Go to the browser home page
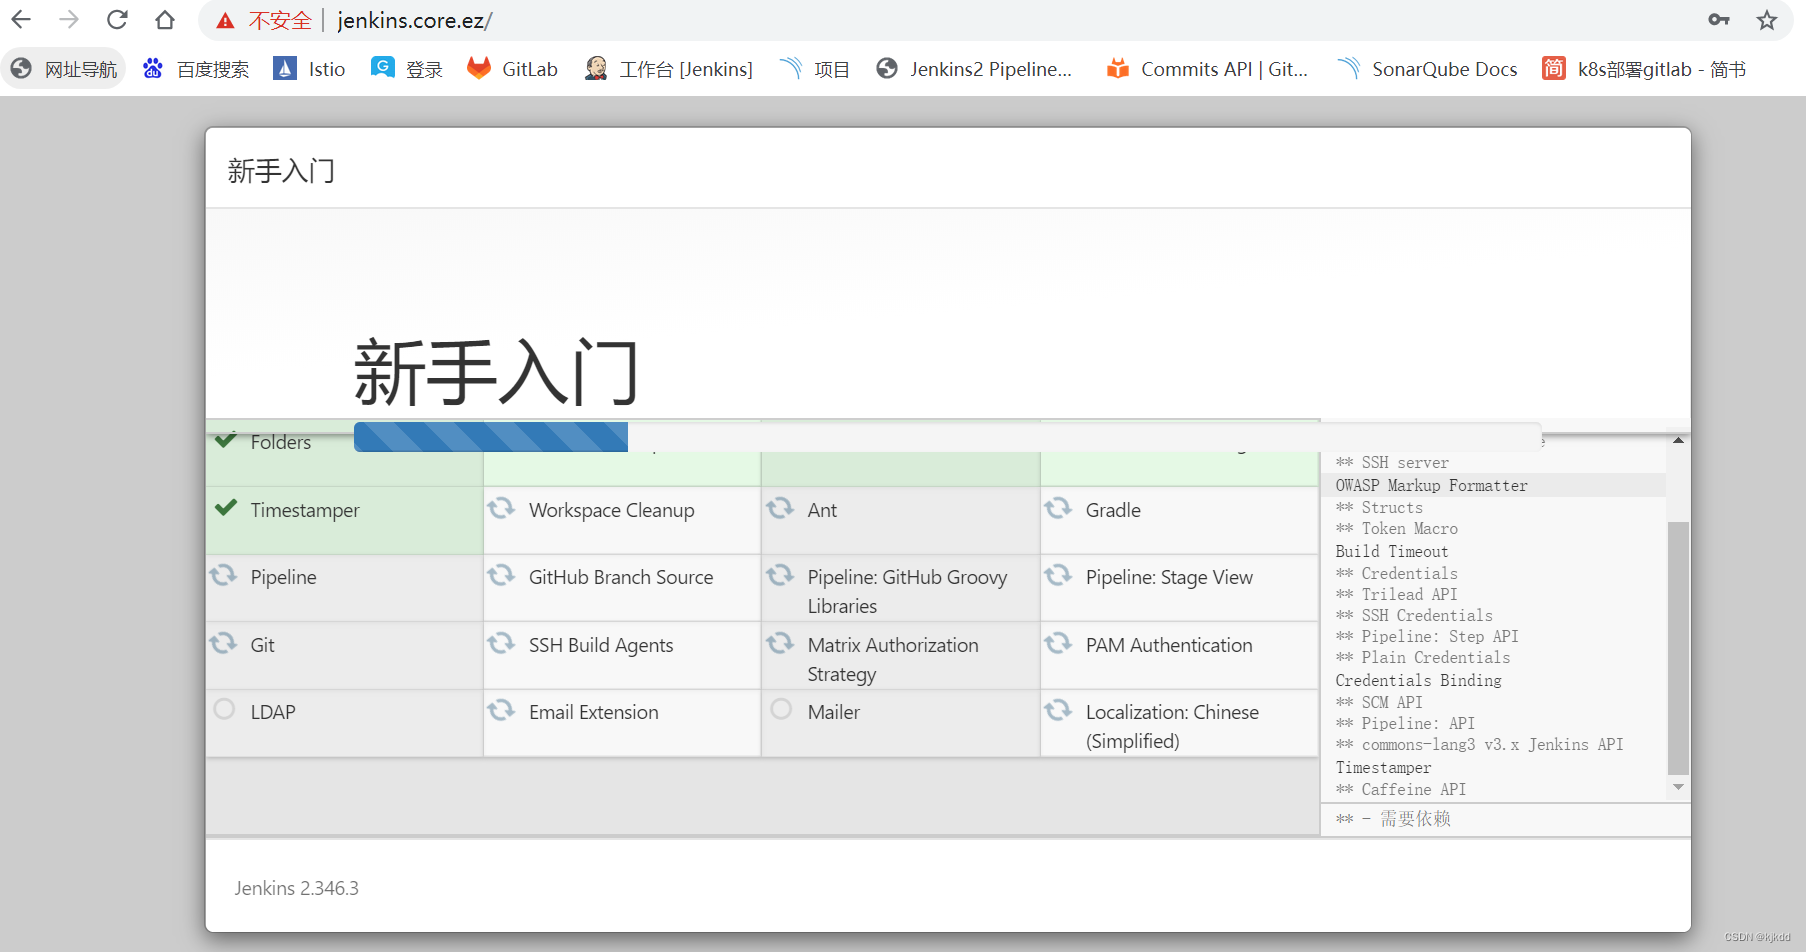The width and height of the screenshot is (1806, 952). click(x=165, y=20)
